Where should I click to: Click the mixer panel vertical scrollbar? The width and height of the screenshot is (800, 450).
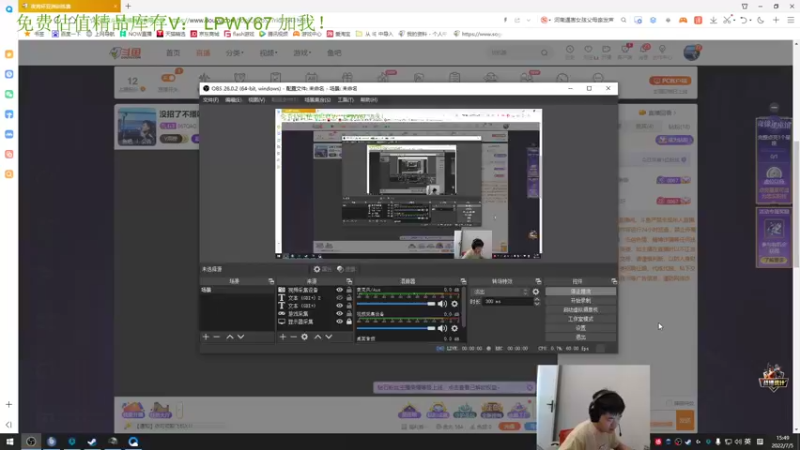(464, 307)
